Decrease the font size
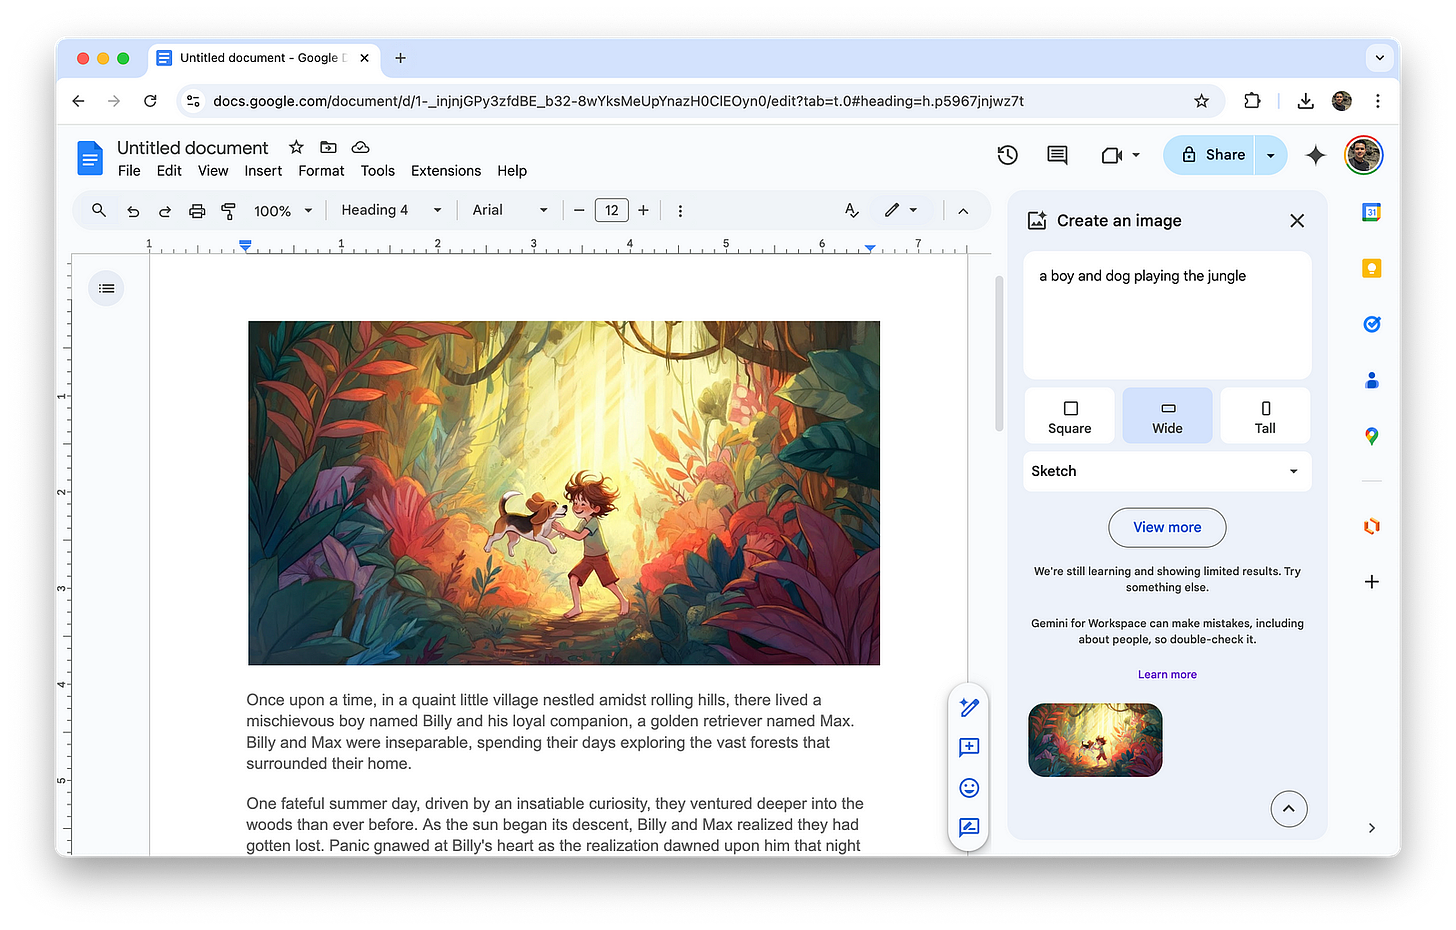 [579, 210]
